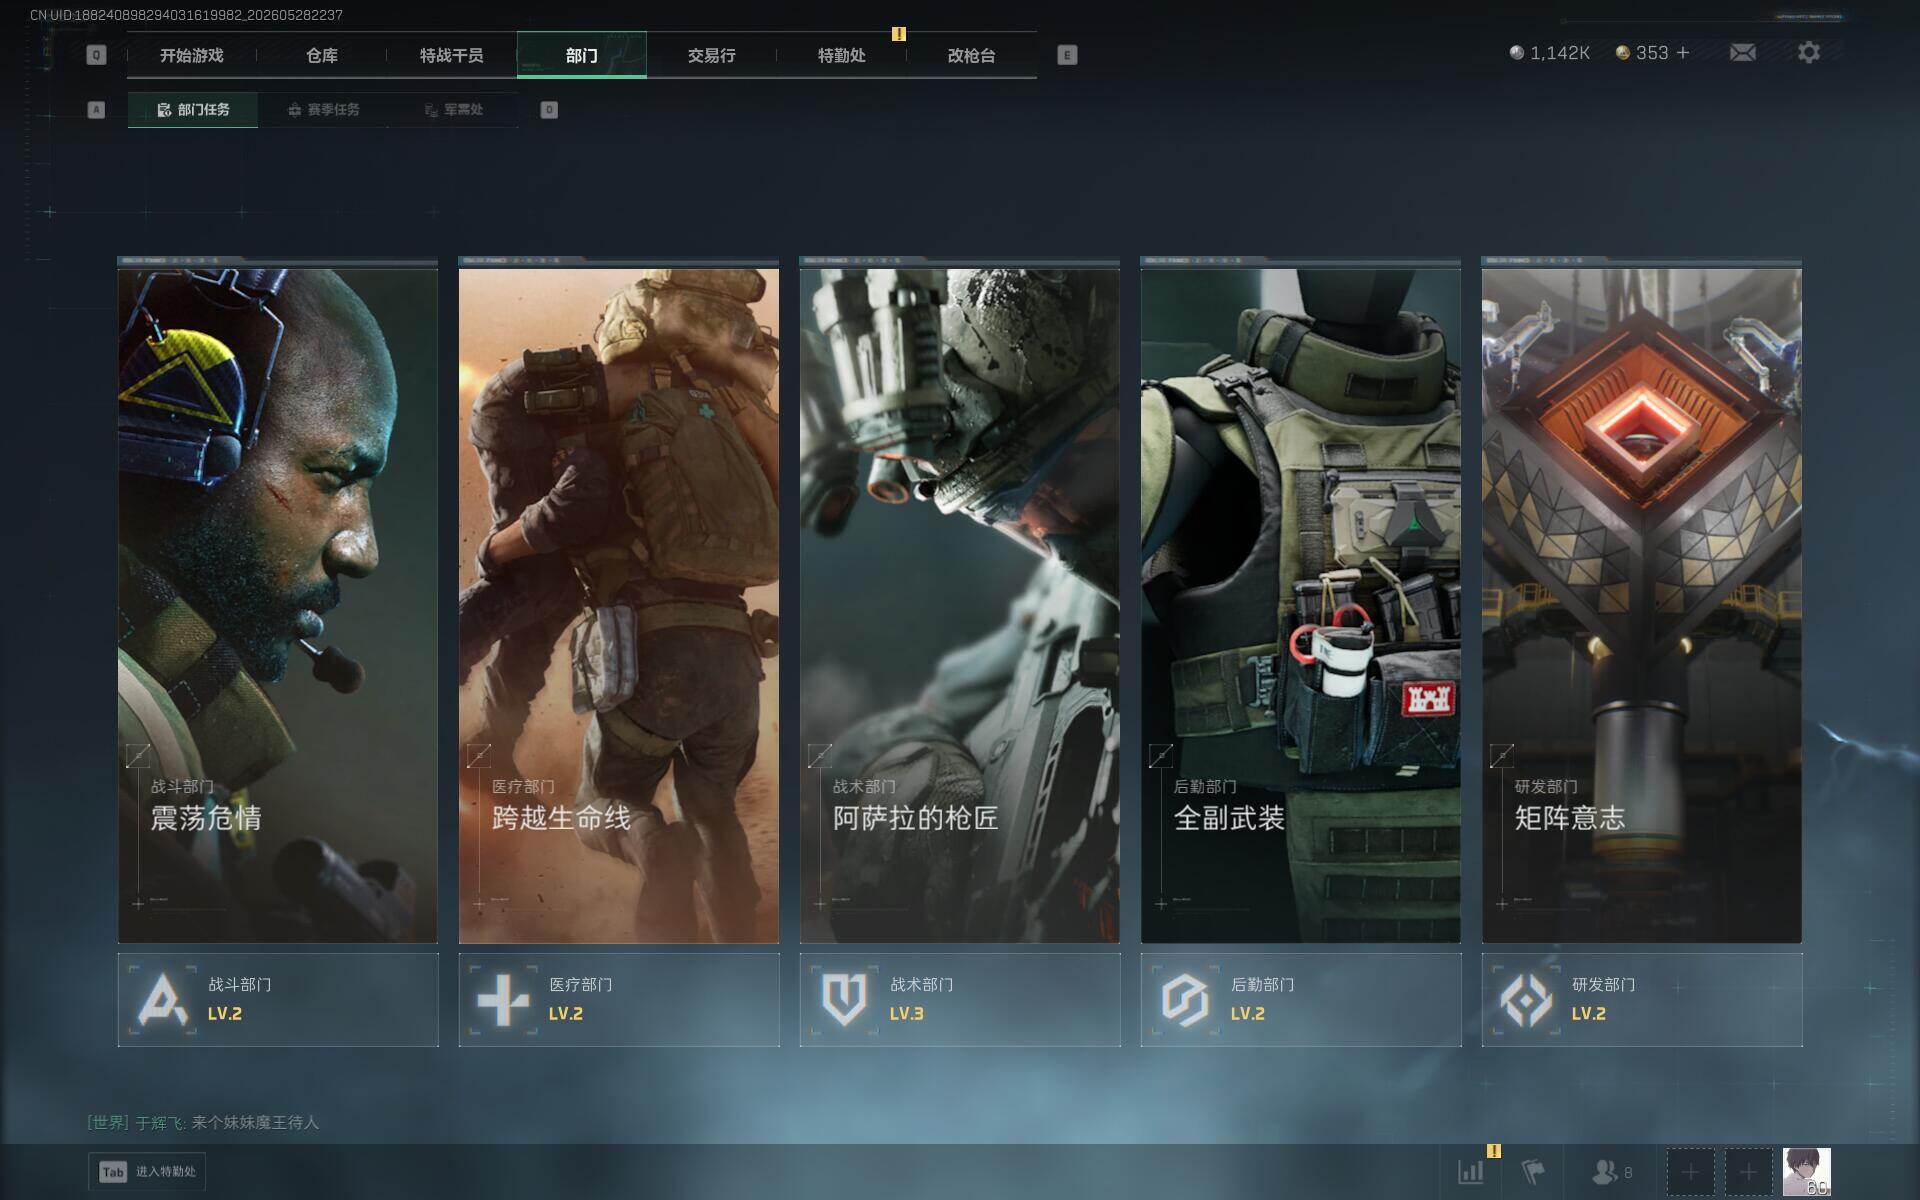Click the 后勤部门 hexagon emblem icon

point(1185,999)
